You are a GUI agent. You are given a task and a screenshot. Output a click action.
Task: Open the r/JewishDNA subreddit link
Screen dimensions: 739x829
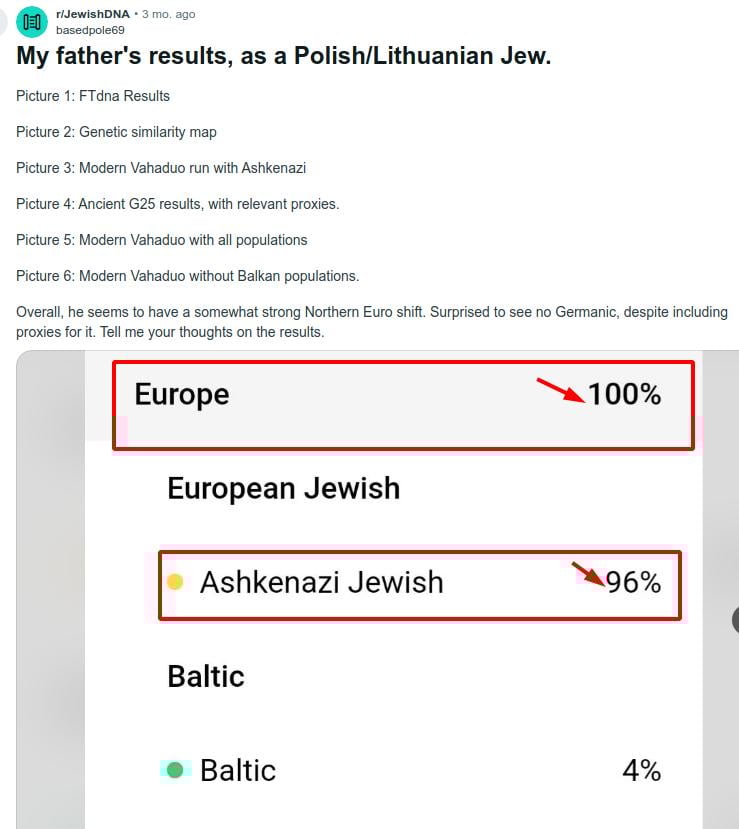point(93,14)
